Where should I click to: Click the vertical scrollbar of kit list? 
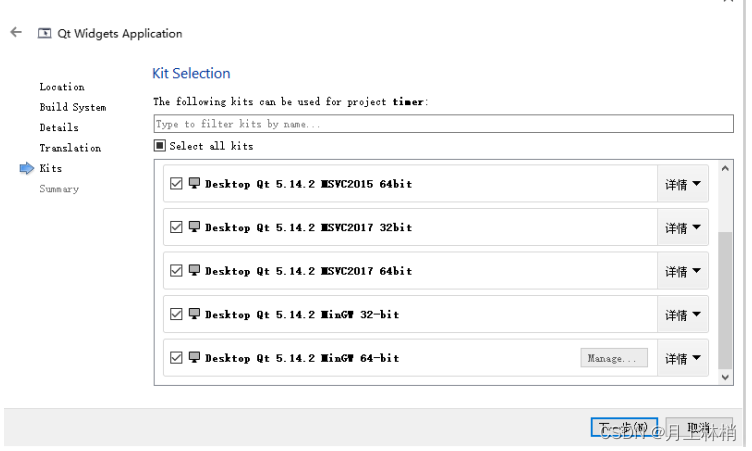726,300
